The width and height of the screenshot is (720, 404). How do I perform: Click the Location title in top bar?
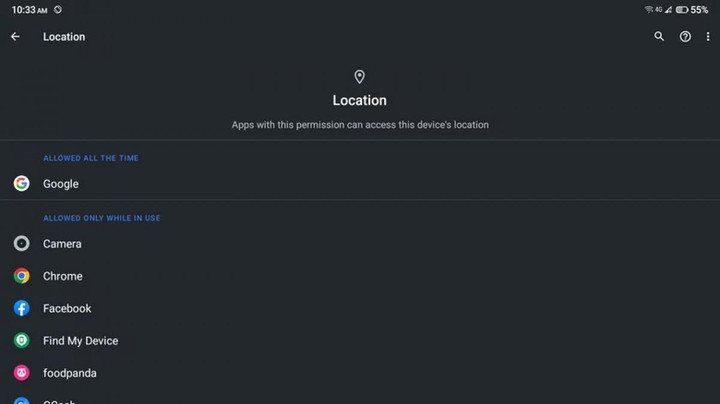point(64,37)
